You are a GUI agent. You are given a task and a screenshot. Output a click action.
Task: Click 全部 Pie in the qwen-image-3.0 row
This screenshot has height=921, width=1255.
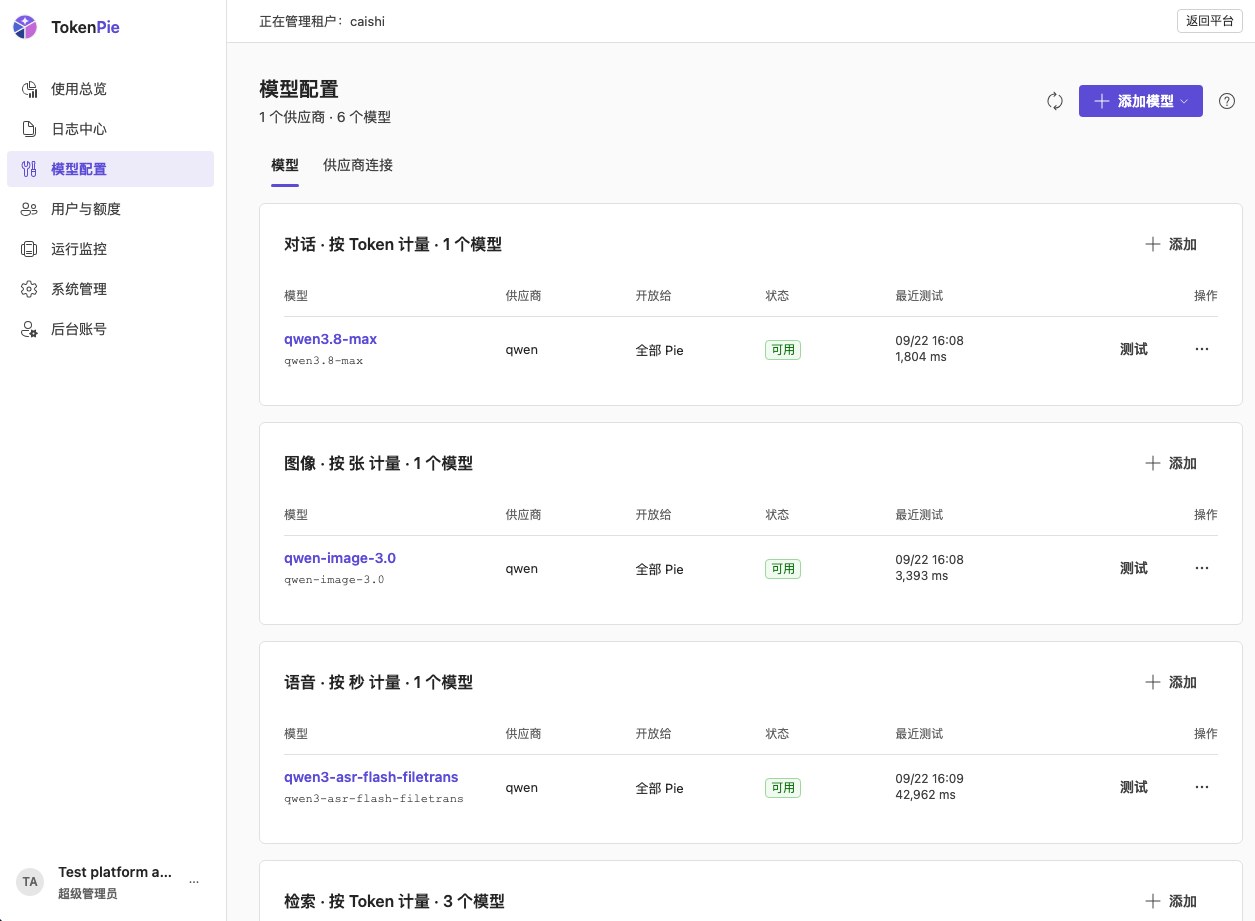(660, 569)
